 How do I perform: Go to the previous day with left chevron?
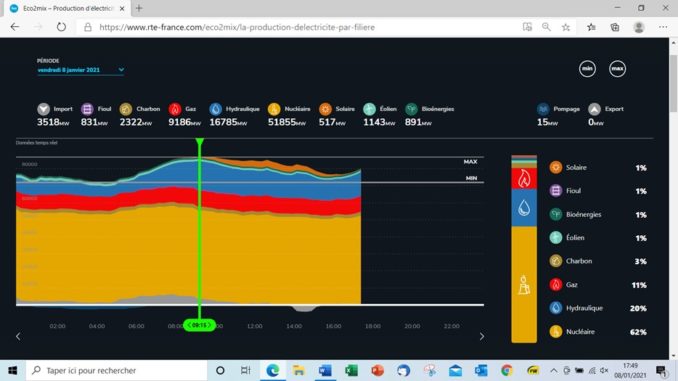point(18,336)
